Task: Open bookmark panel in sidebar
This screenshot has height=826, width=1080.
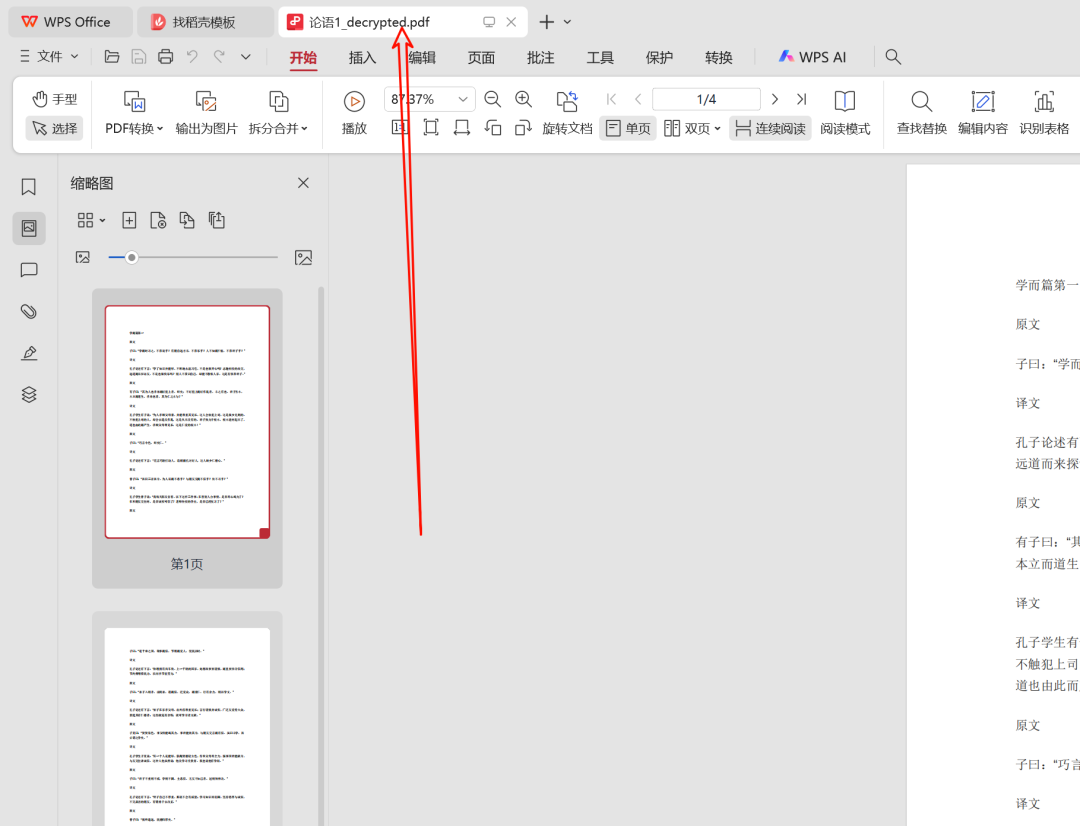Action: (29, 187)
